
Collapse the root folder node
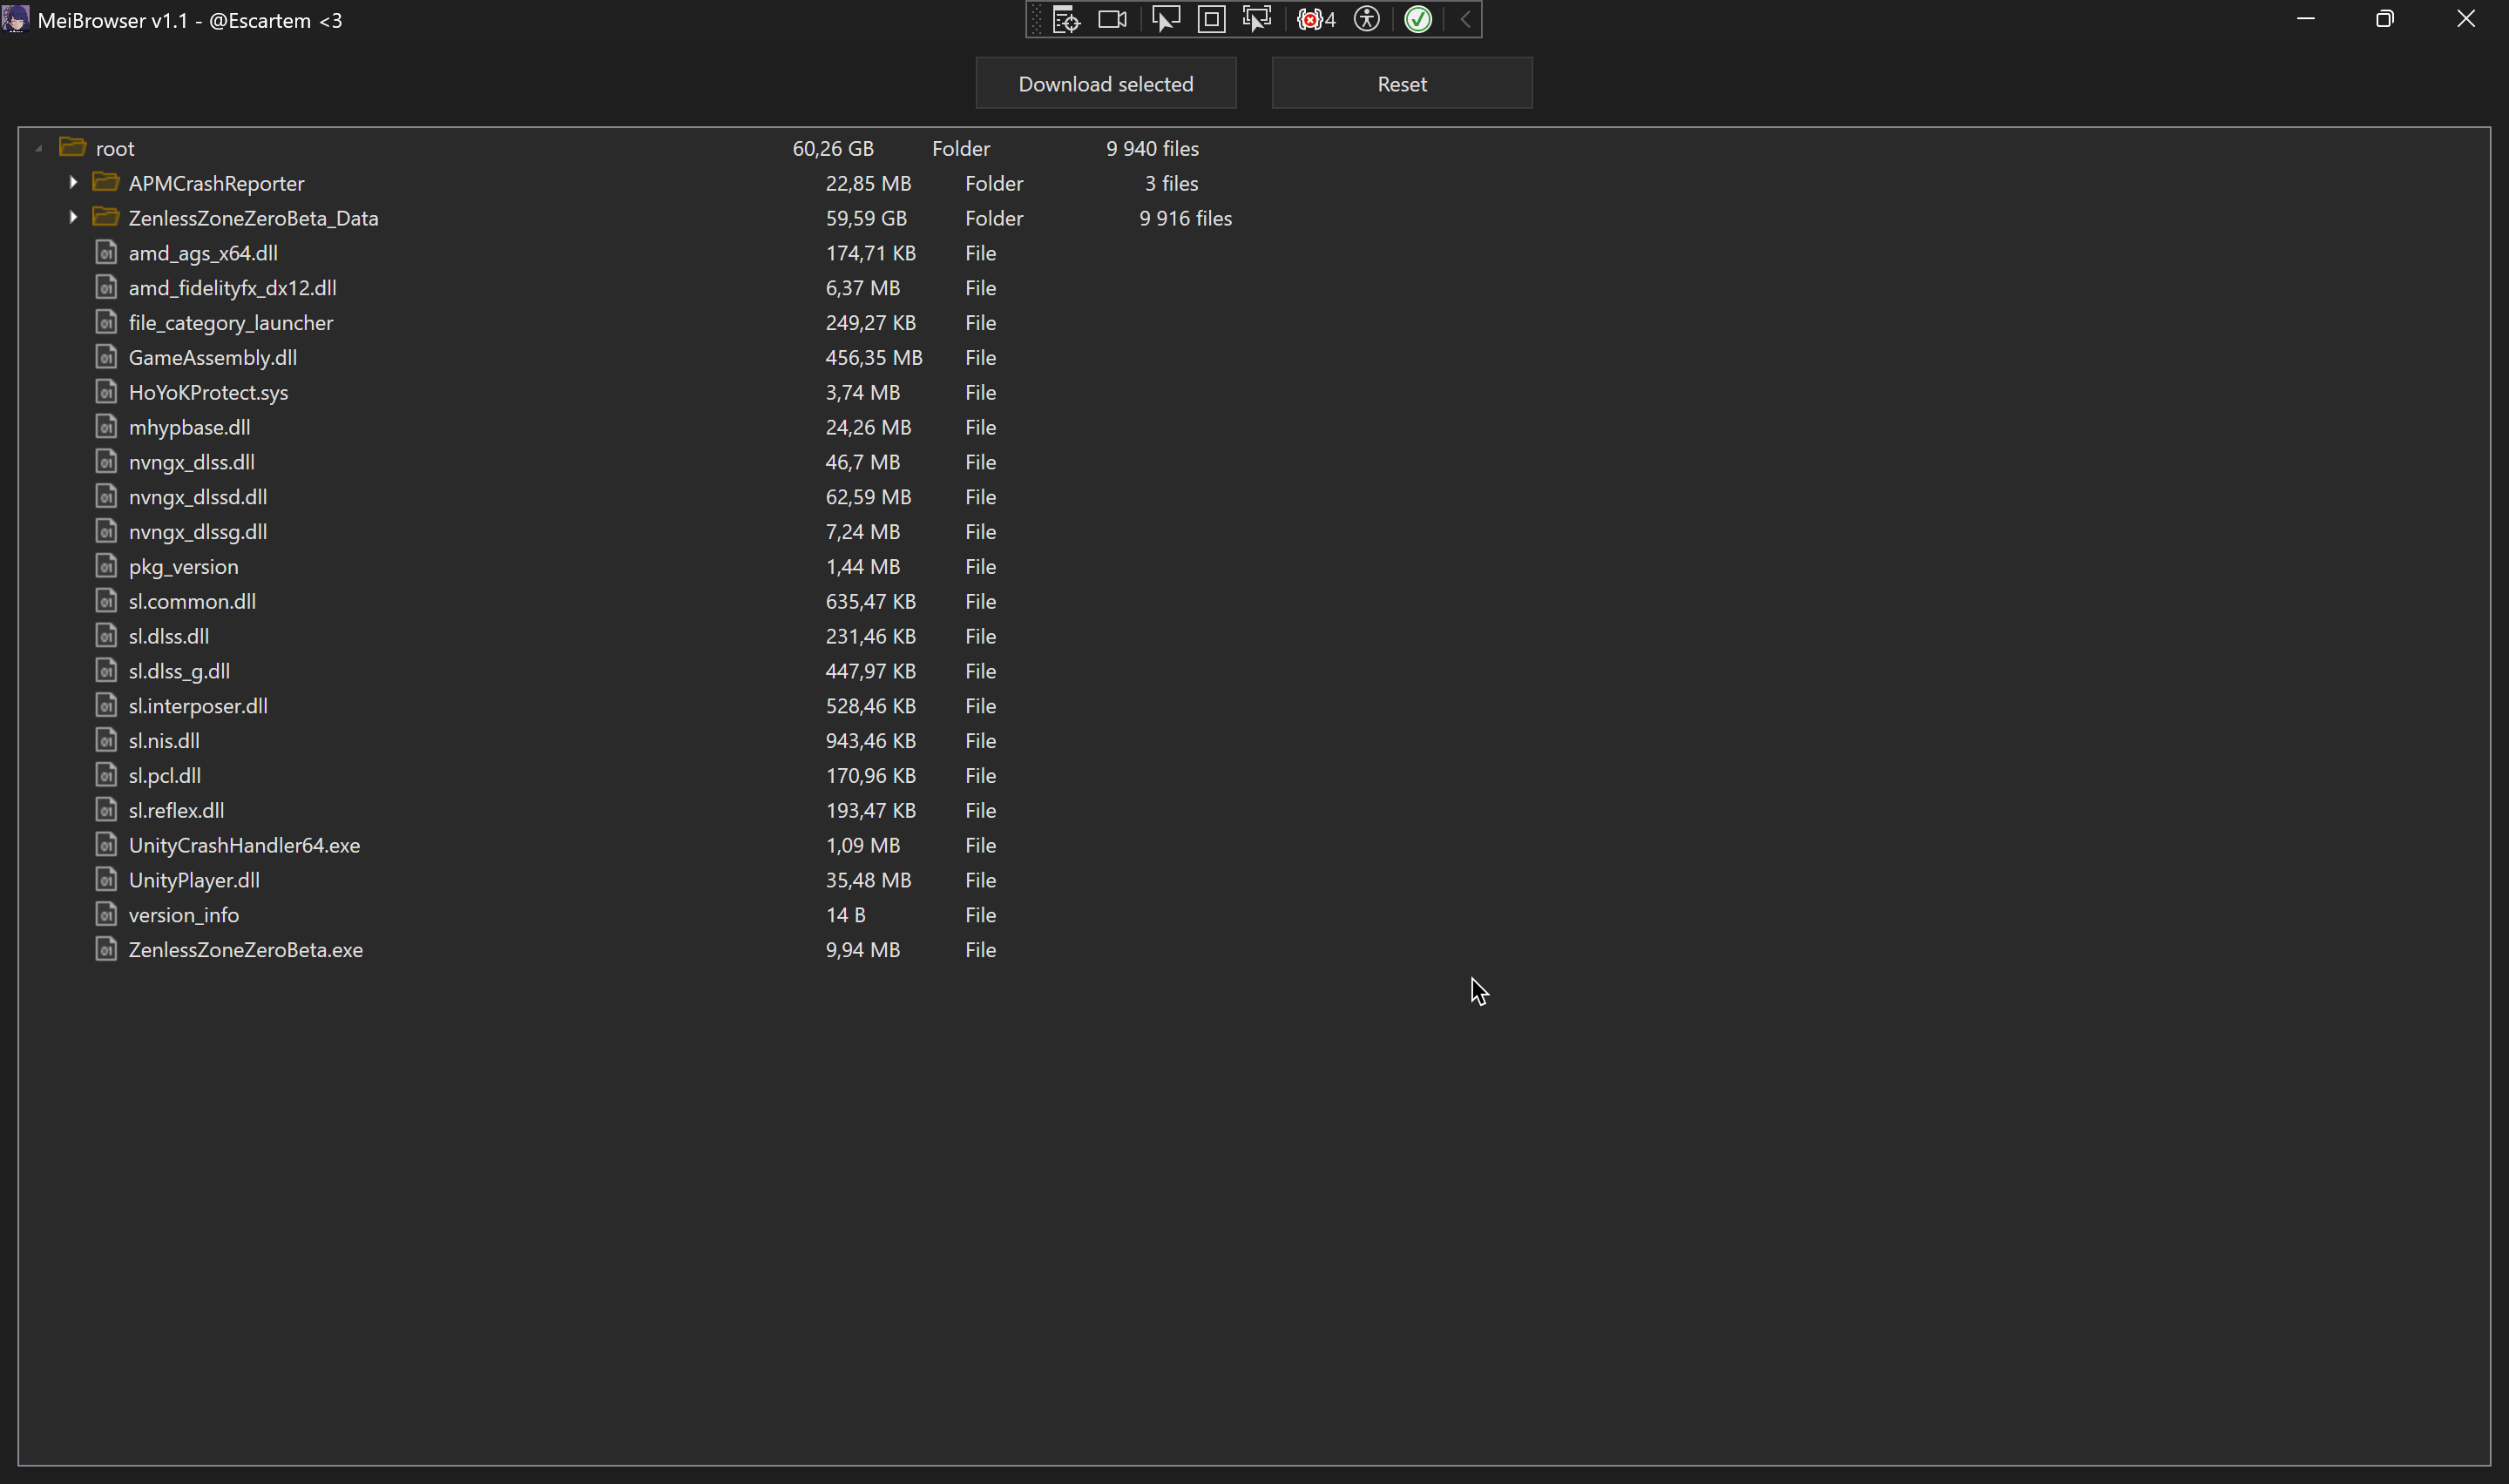pyautogui.click(x=38, y=148)
